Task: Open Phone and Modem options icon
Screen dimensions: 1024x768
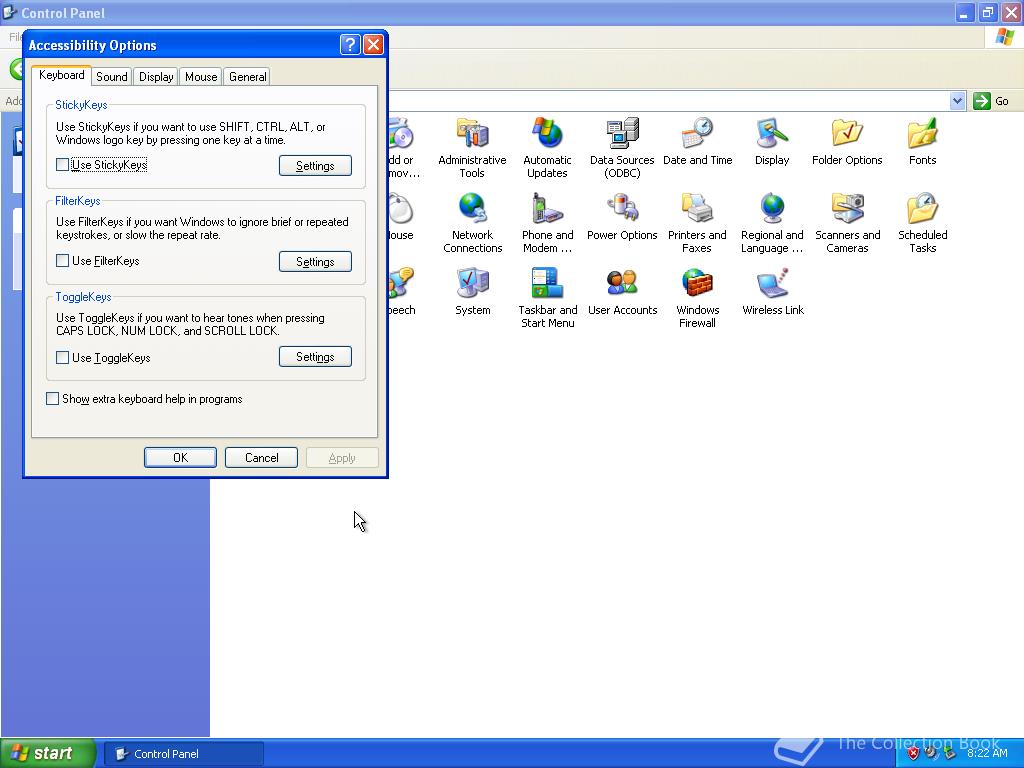Action: pyautogui.click(x=547, y=208)
